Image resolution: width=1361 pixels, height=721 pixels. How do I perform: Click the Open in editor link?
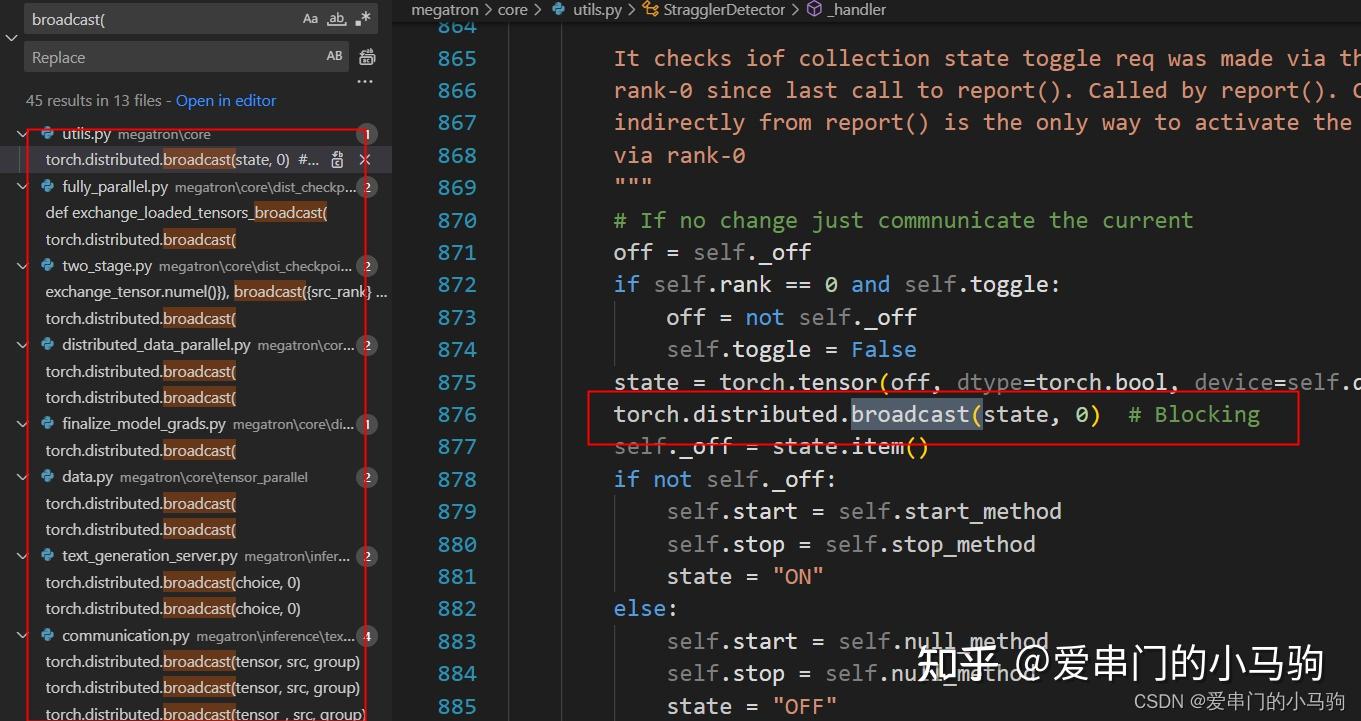tap(225, 100)
